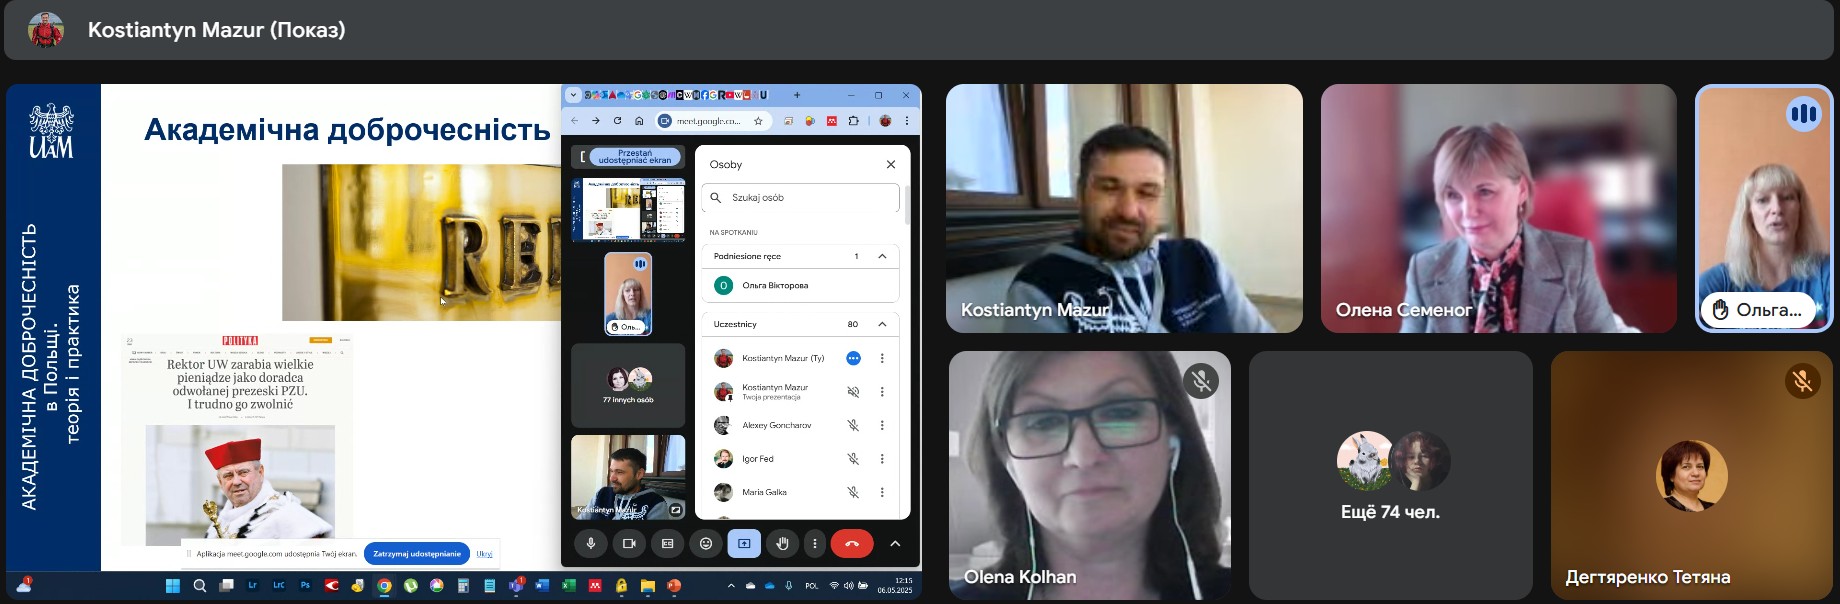1840x604 pixels.
Task: Open more options menu in Meet controls
Action: click(x=815, y=543)
